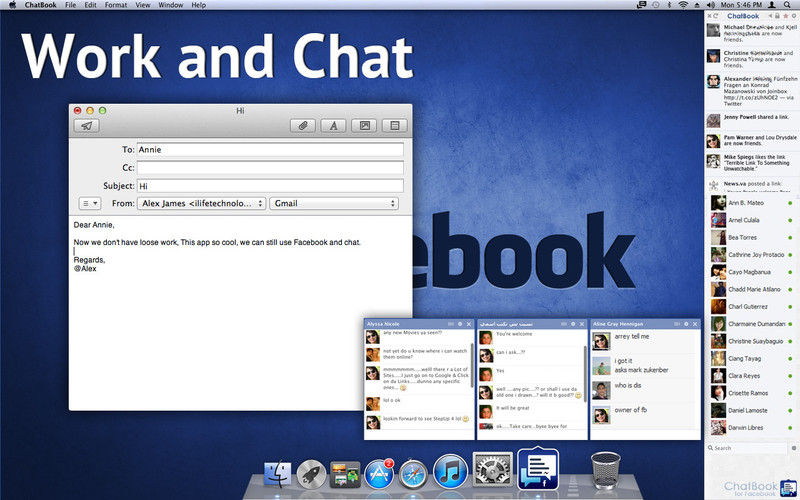
Task: Open chat with Charmaine Dumandan
Action: click(x=752, y=324)
